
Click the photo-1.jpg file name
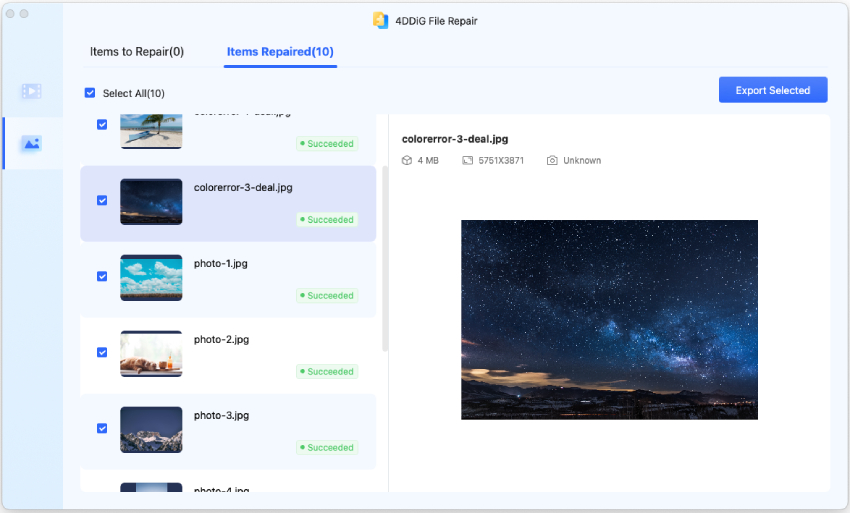(221, 264)
